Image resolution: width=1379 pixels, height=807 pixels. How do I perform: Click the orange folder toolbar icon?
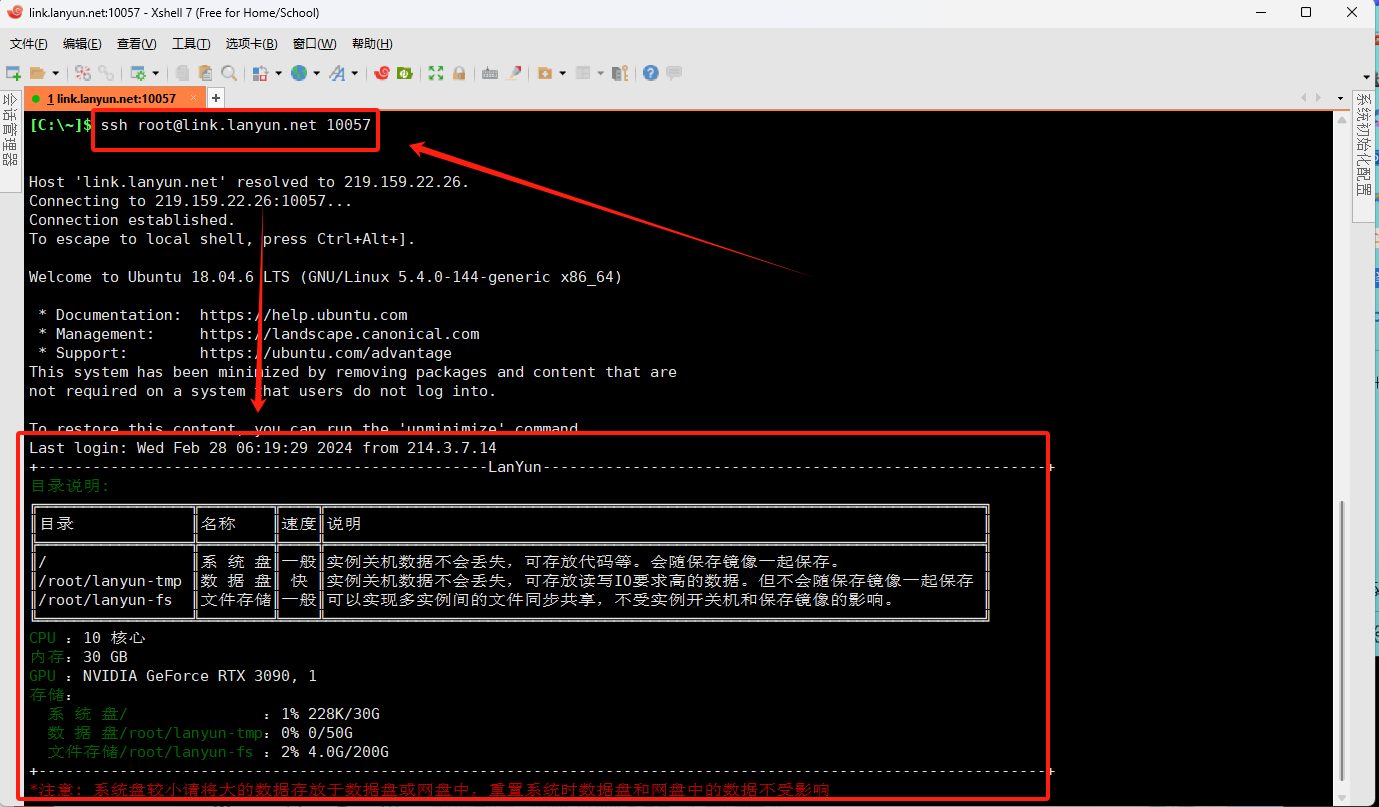tap(544, 73)
